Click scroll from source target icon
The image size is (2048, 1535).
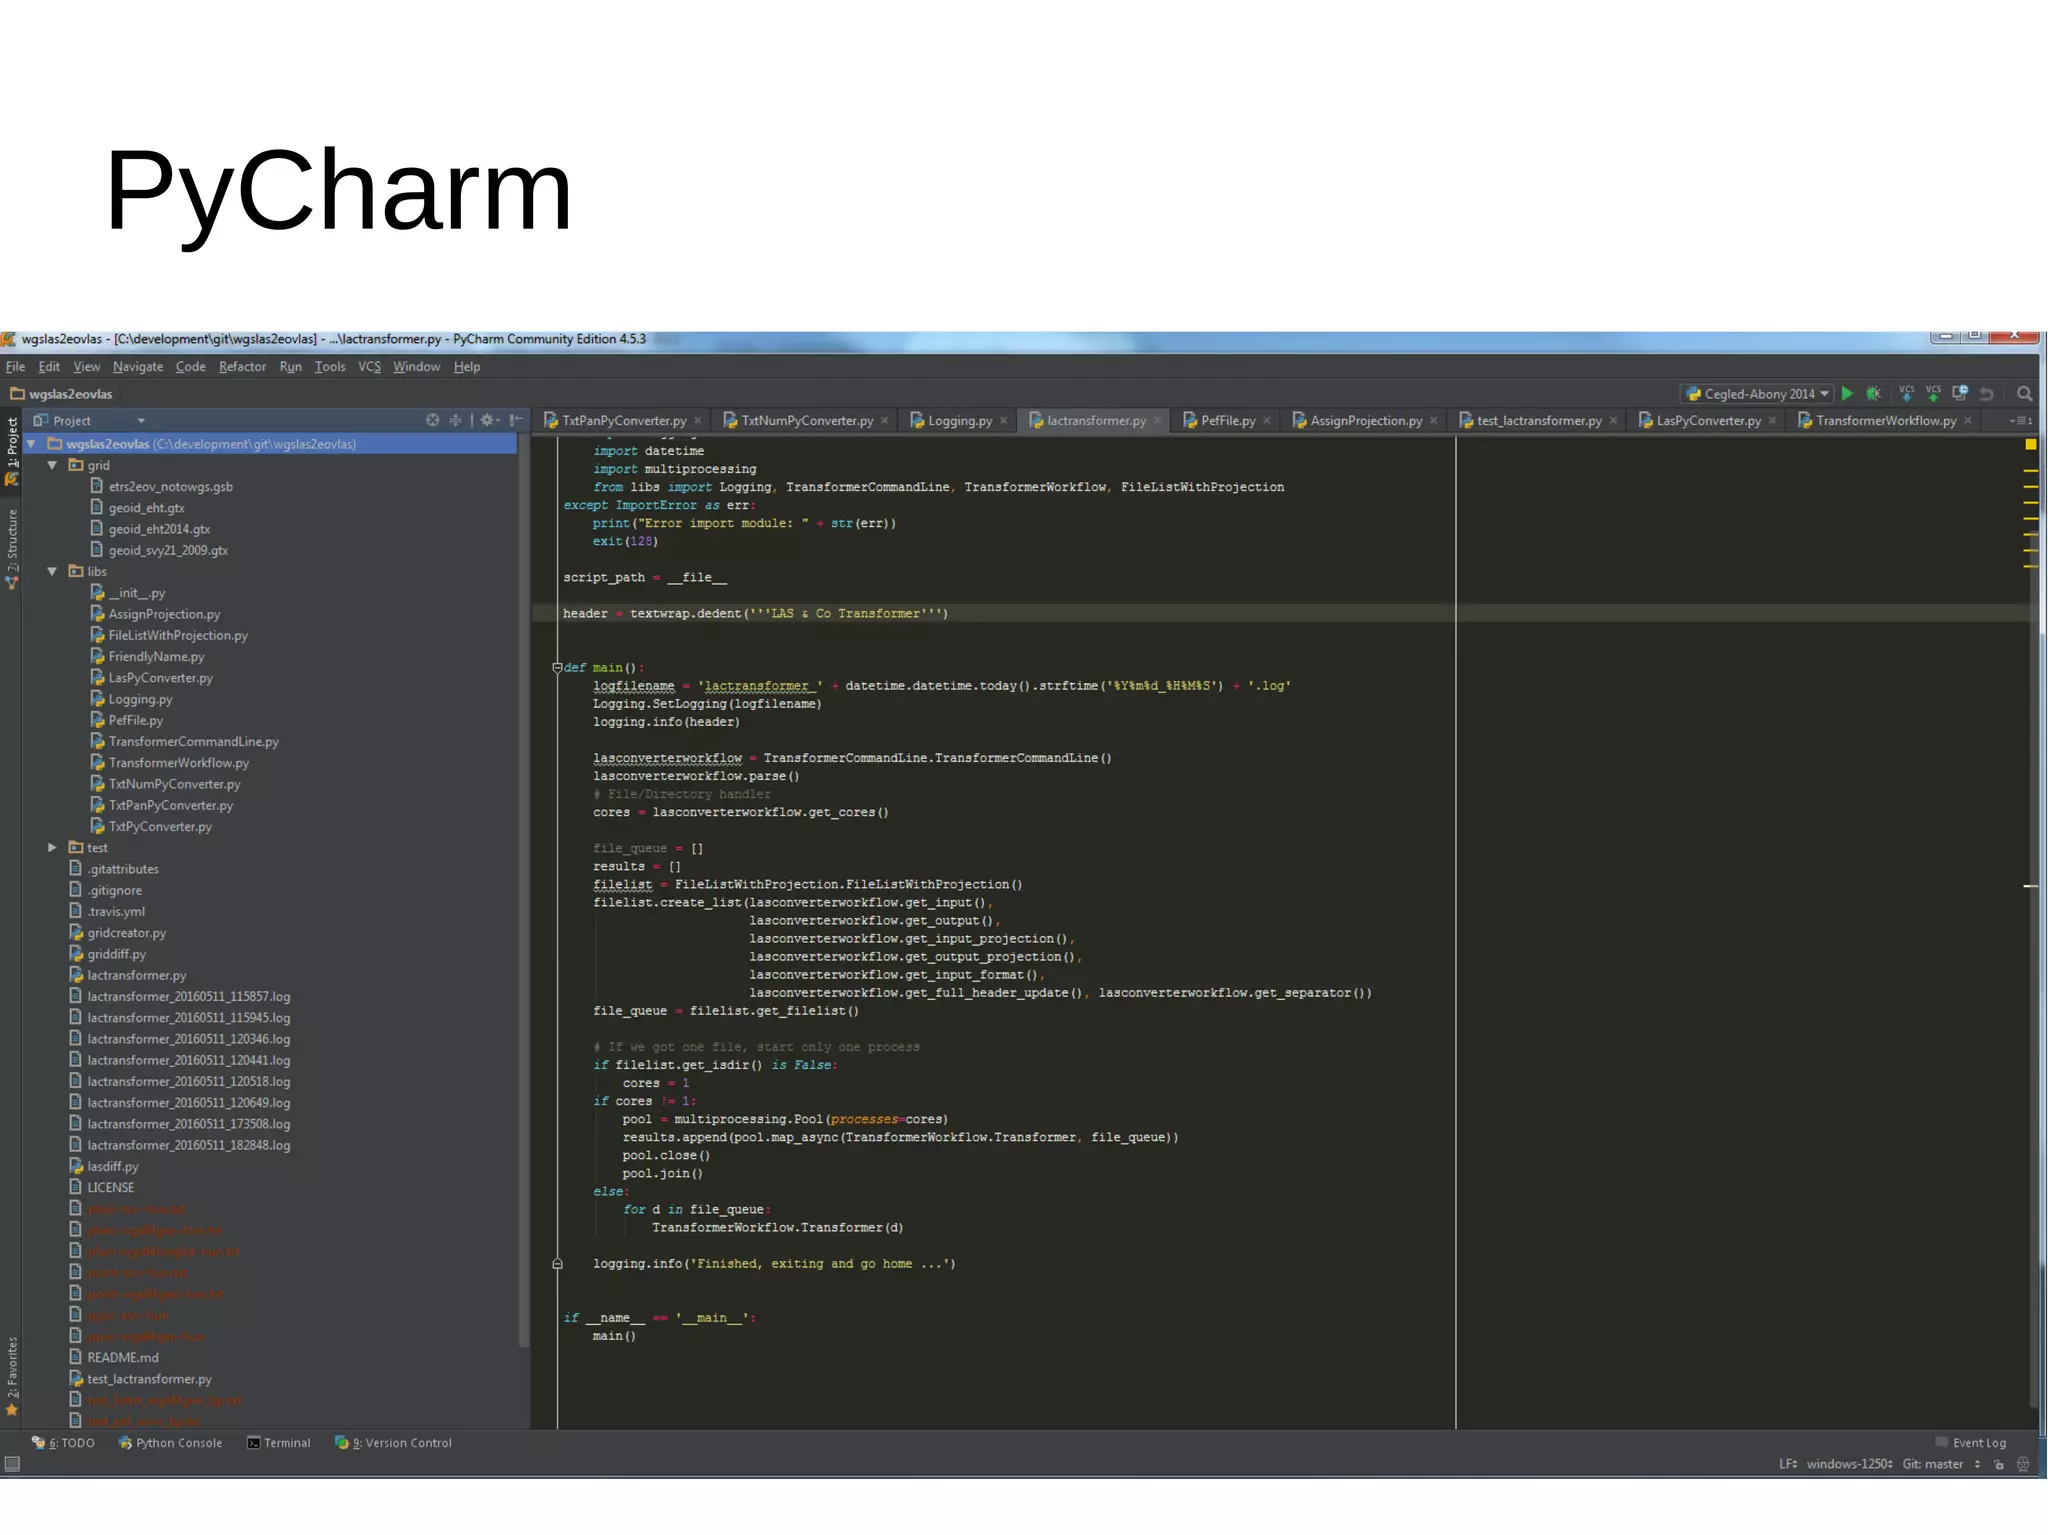(x=432, y=420)
